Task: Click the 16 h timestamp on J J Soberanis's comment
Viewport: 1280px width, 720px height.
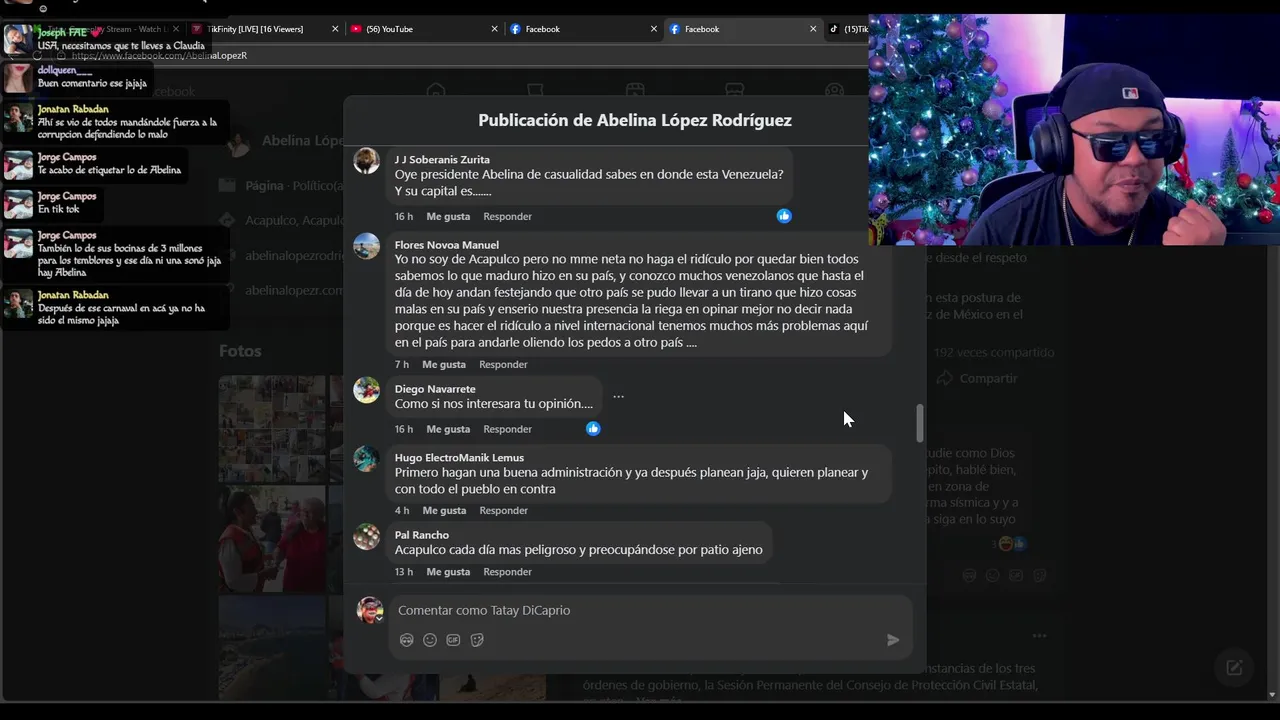Action: [403, 216]
